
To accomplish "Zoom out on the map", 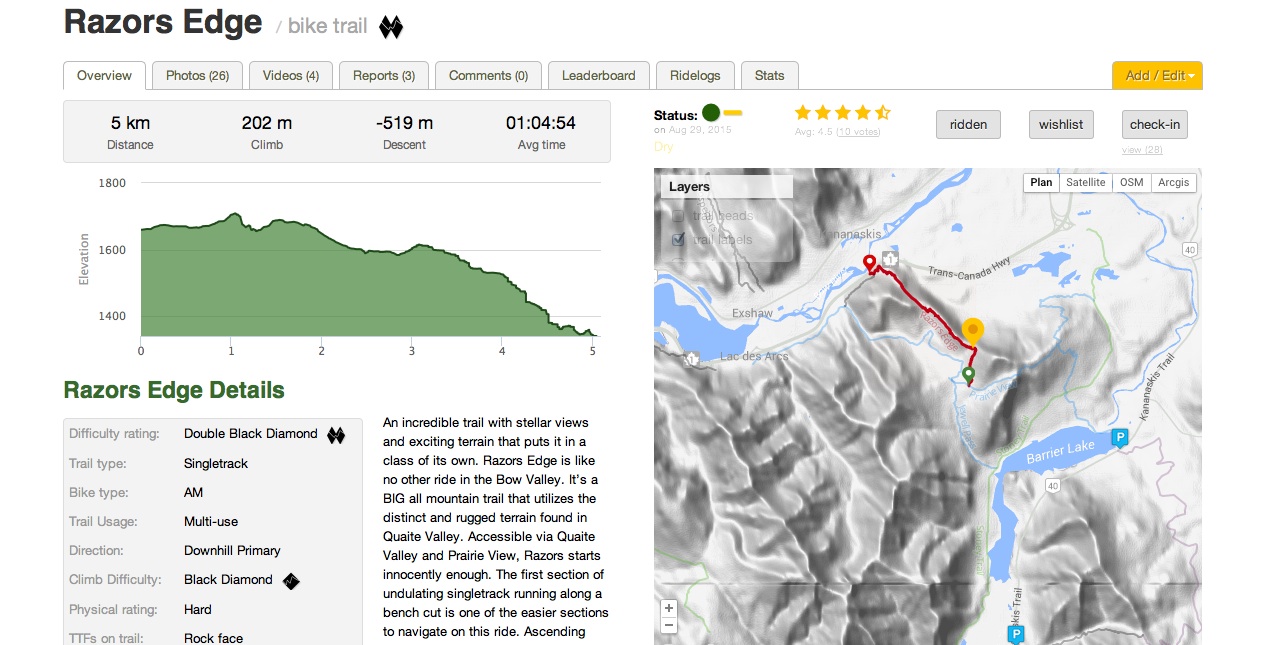I will point(669,626).
